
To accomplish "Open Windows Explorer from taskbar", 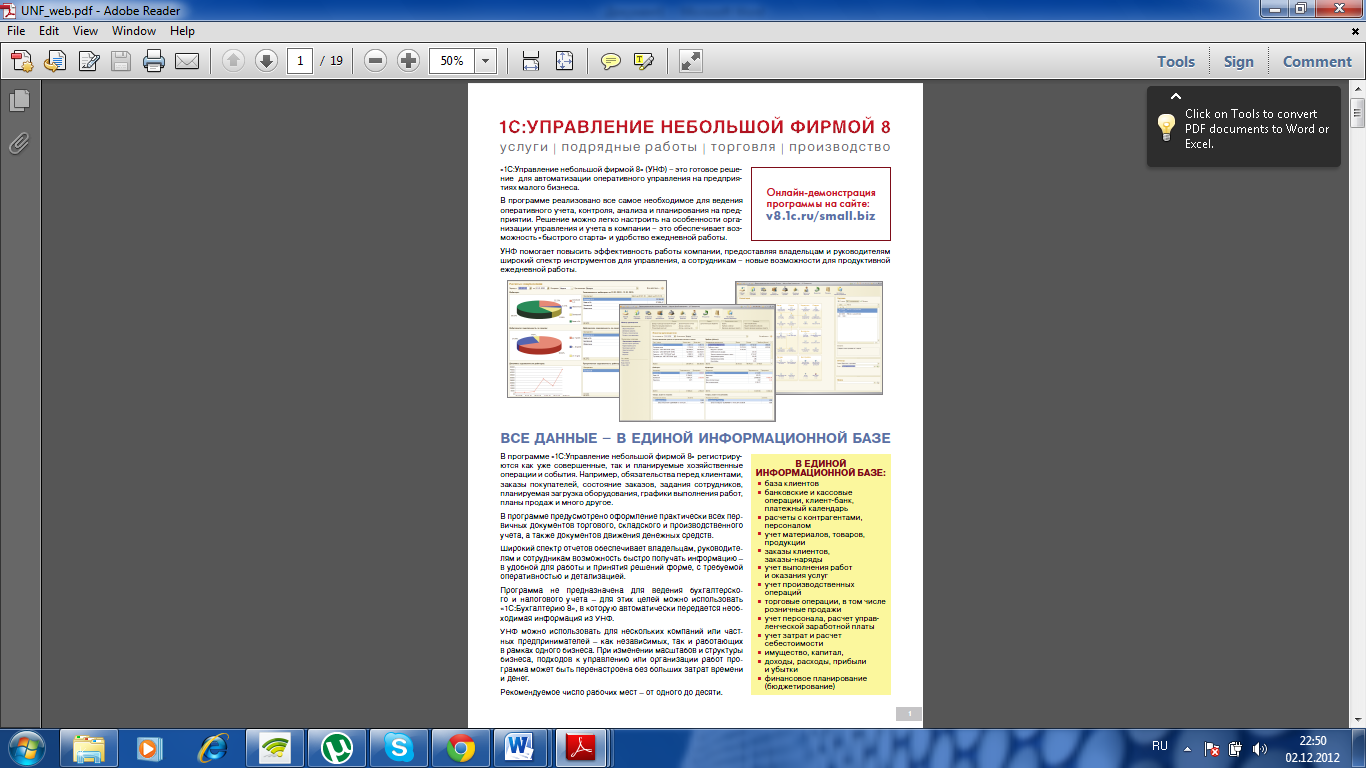I will 90,747.
